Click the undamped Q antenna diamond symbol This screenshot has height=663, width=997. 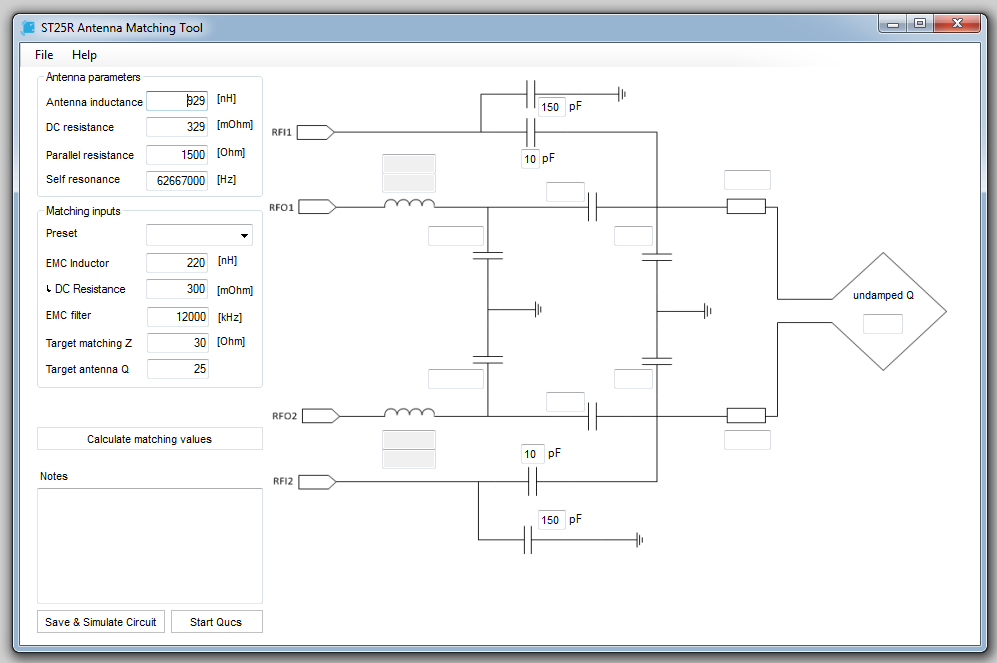[x=884, y=311]
